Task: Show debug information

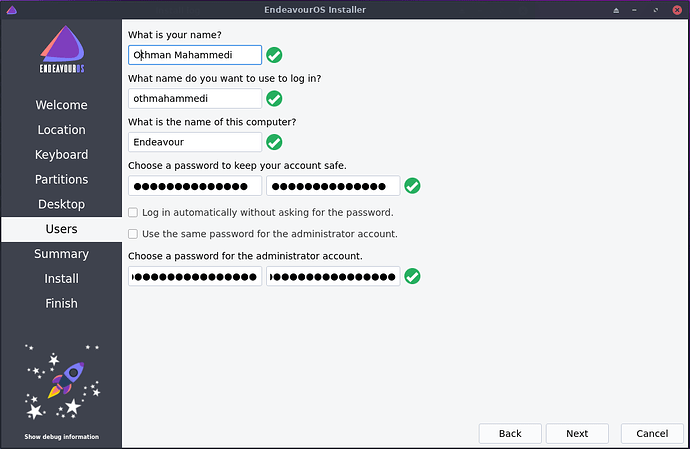Action: point(61,437)
